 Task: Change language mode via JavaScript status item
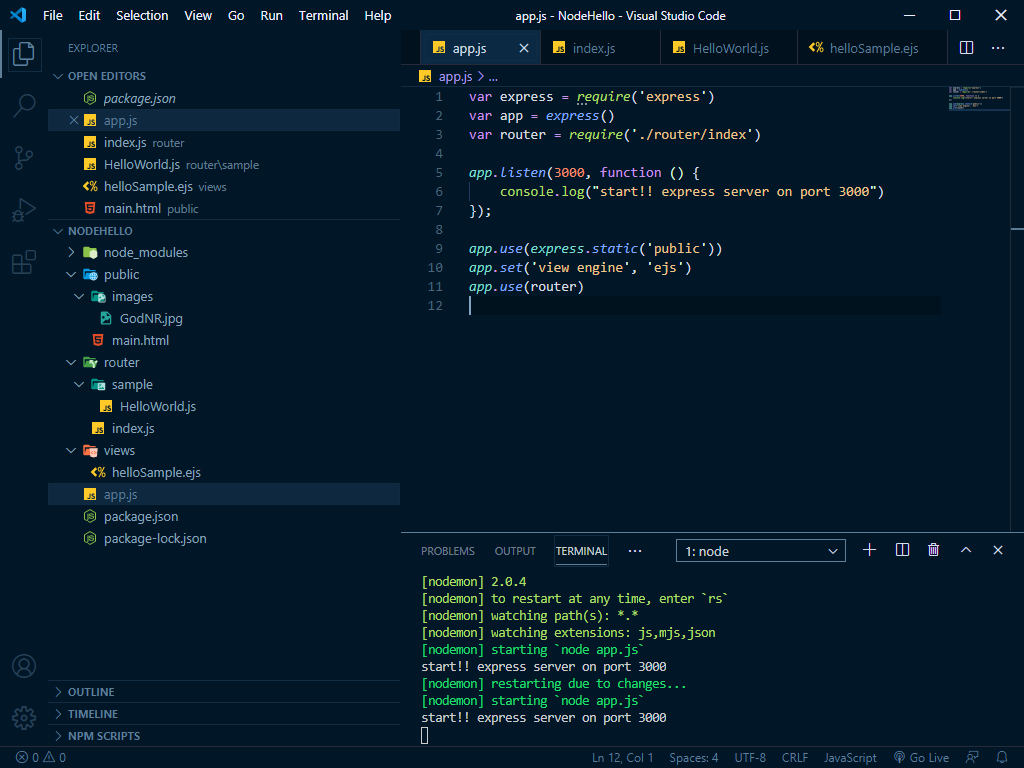850,758
